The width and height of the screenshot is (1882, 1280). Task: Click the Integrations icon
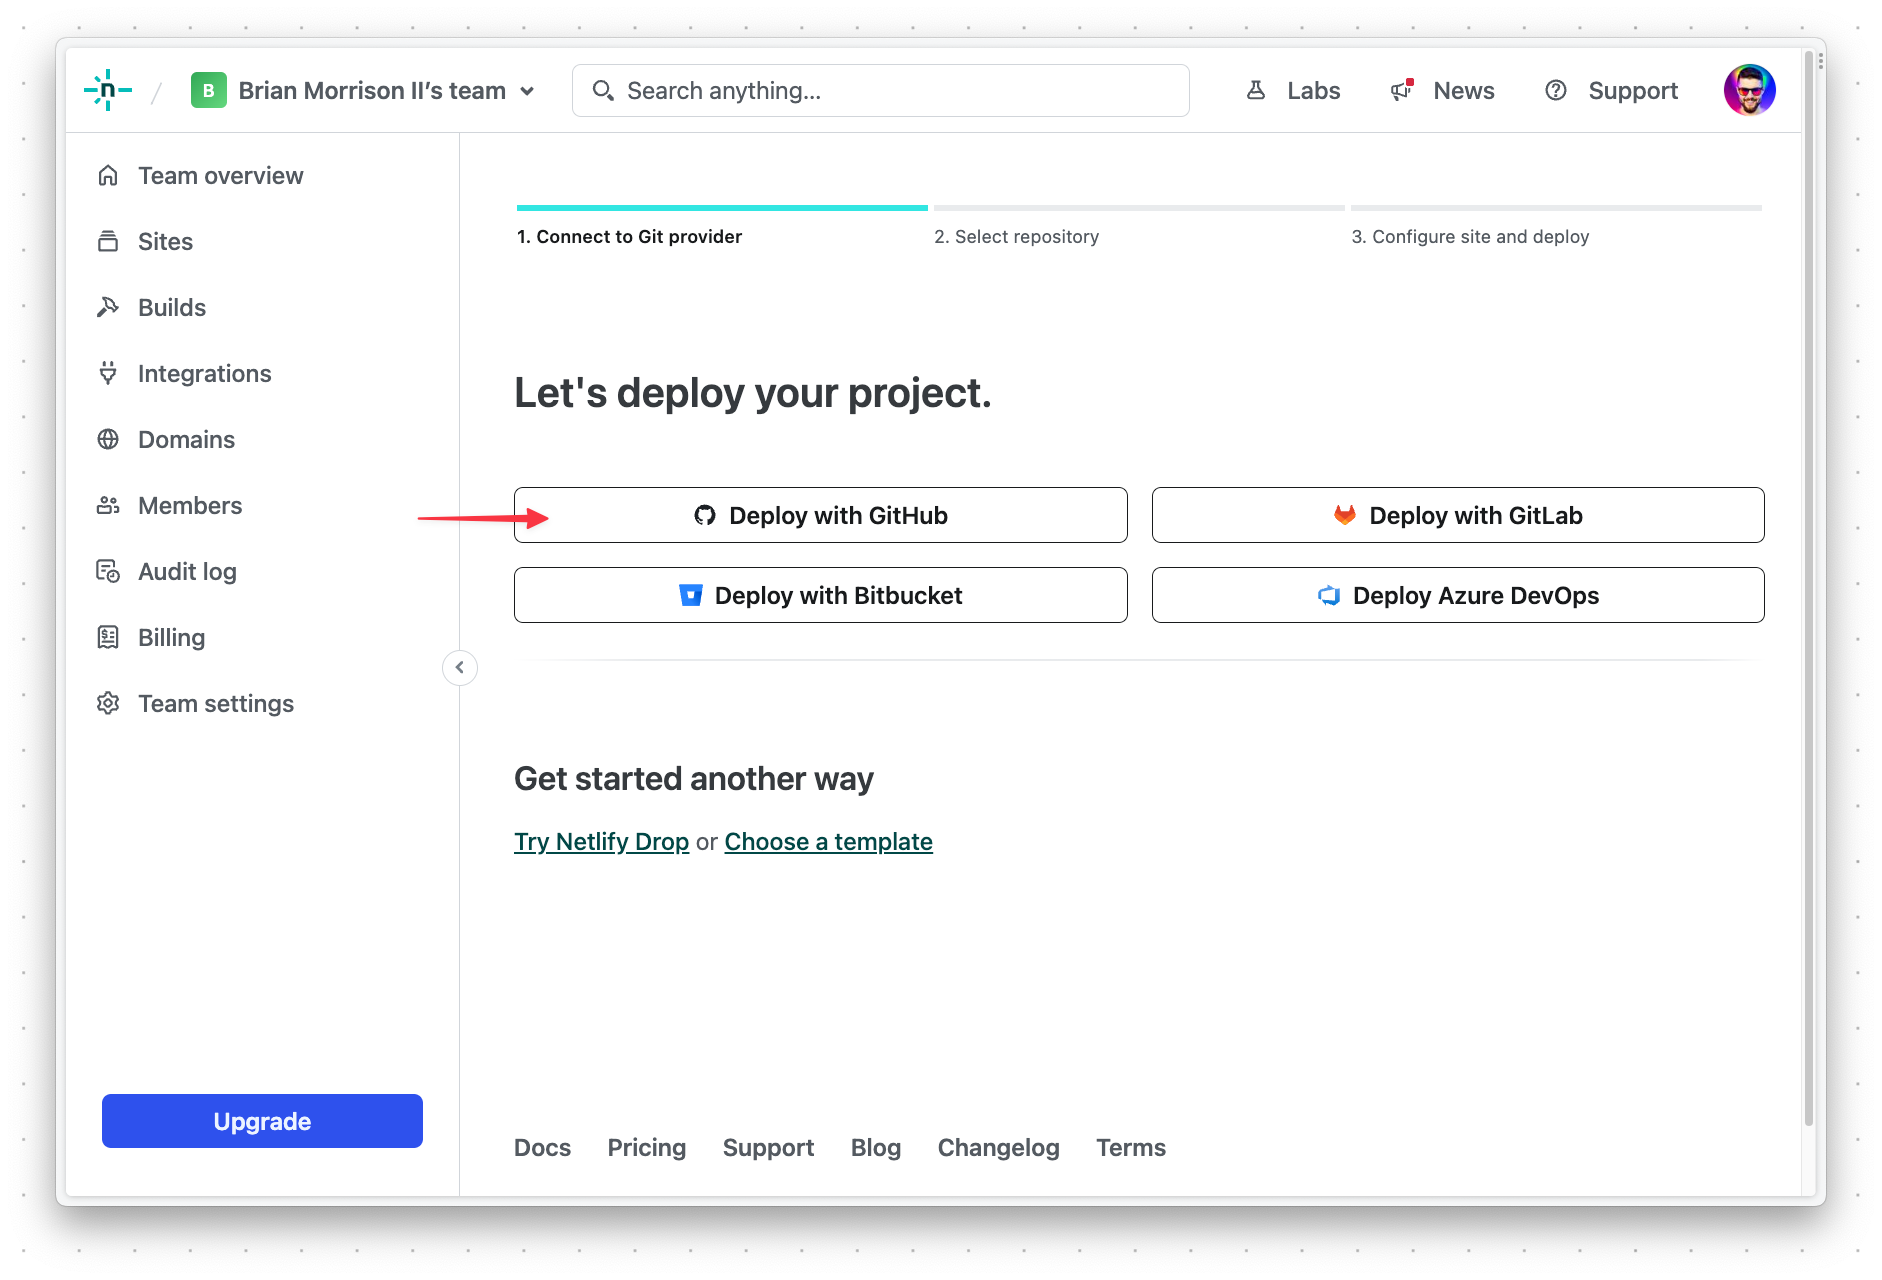coord(108,373)
